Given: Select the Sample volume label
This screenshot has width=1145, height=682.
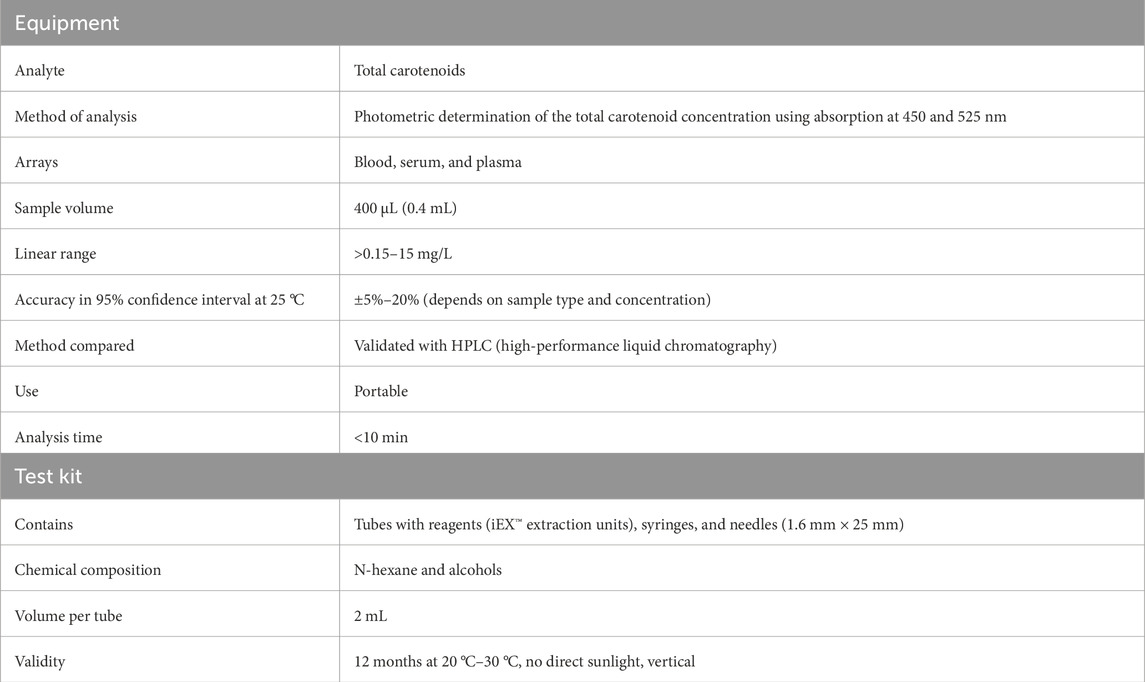Looking at the screenshot, I should click(63, 208).
